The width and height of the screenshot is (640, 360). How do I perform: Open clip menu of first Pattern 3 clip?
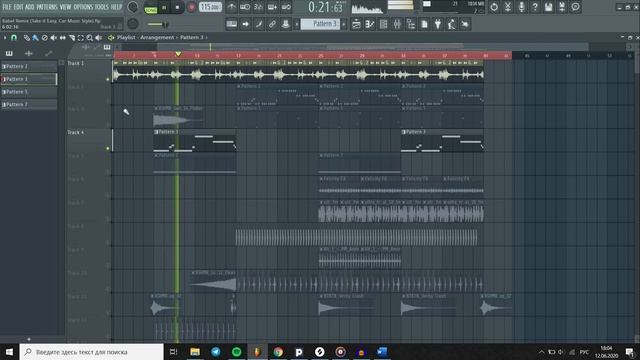pyautogui.click(x=156, y=132)
